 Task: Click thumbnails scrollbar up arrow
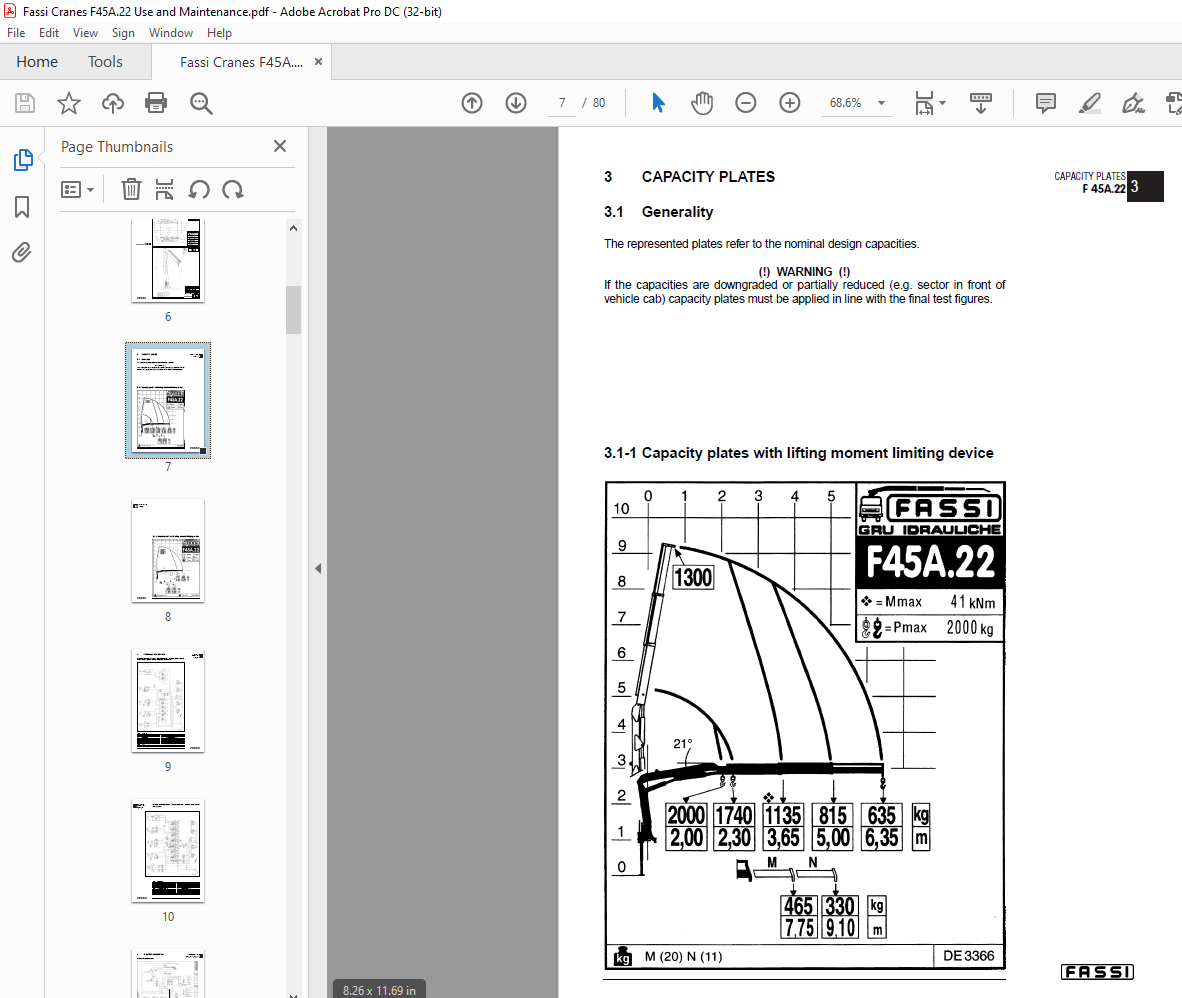293,228
